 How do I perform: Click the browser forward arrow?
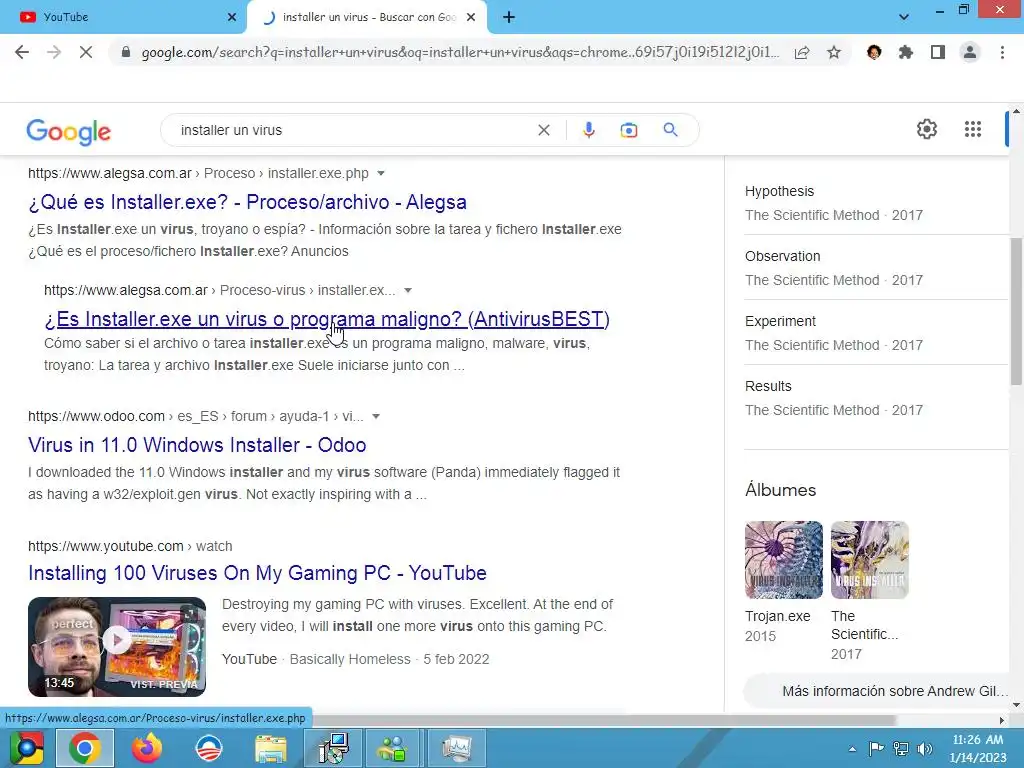click(x=54, y=52)
